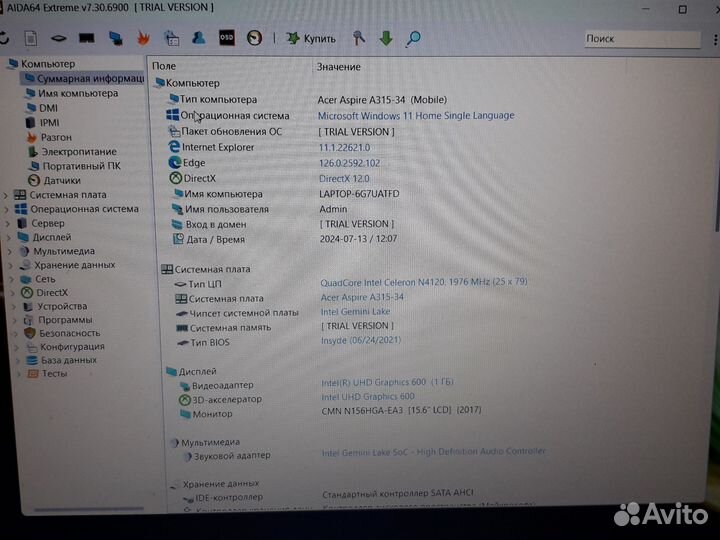Expand the Сервер tree node
Image resolution: width=720 pixels, height=540 pixels.
[8, 224]
